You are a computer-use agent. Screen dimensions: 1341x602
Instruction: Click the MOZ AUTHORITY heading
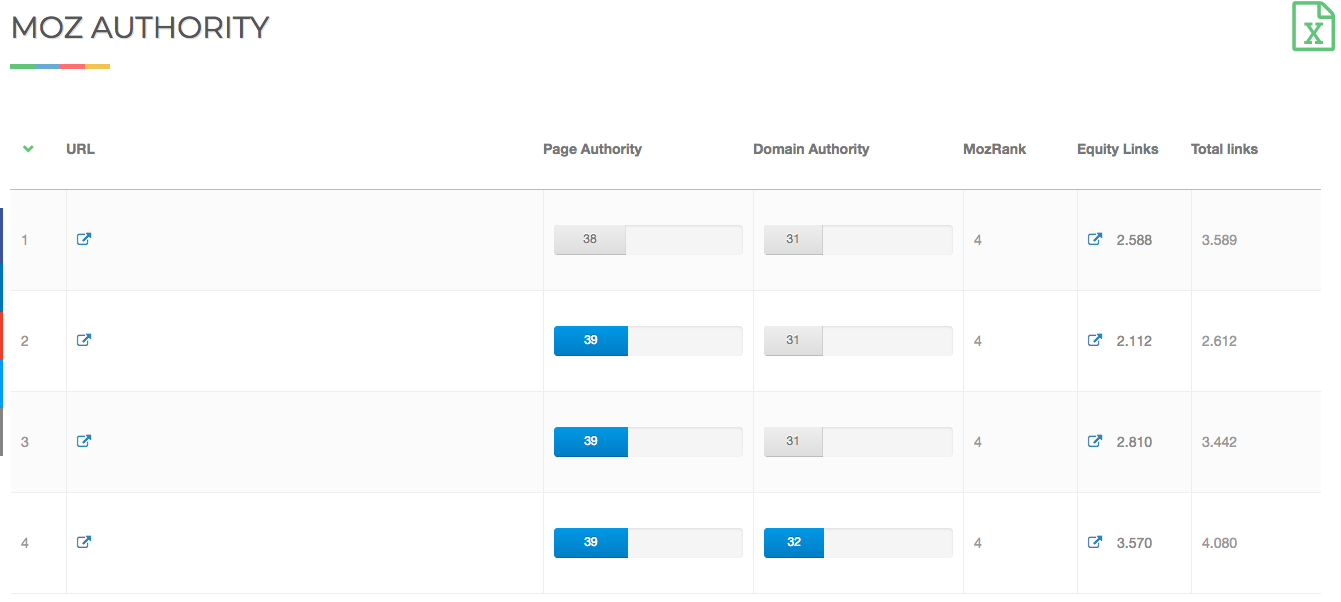[x=140, y=27]
